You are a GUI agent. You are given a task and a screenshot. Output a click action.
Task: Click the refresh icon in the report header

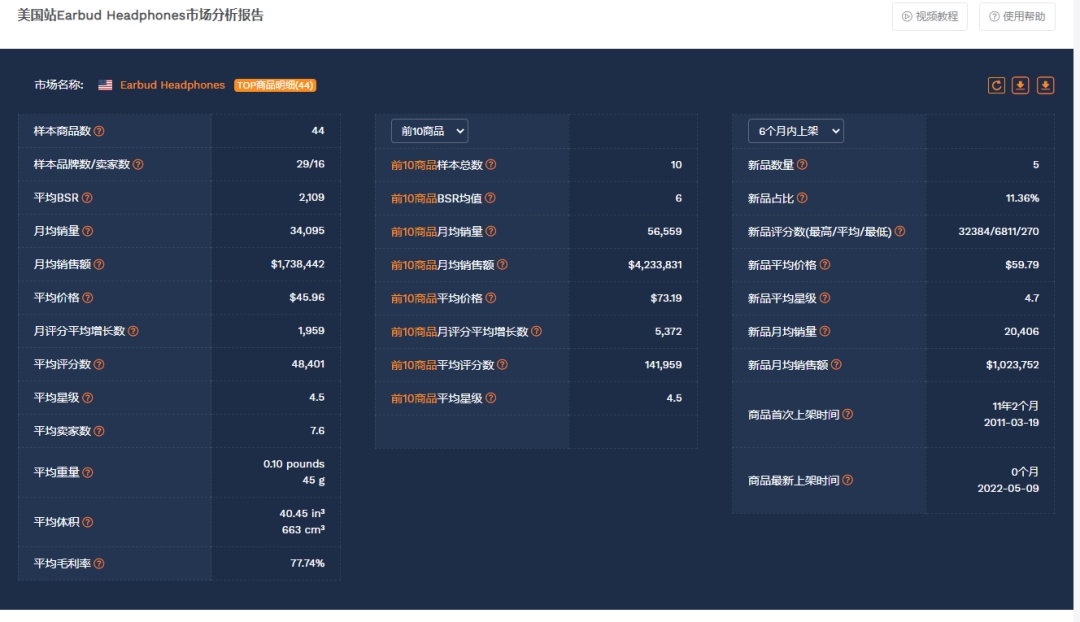[x=996, y=85]
